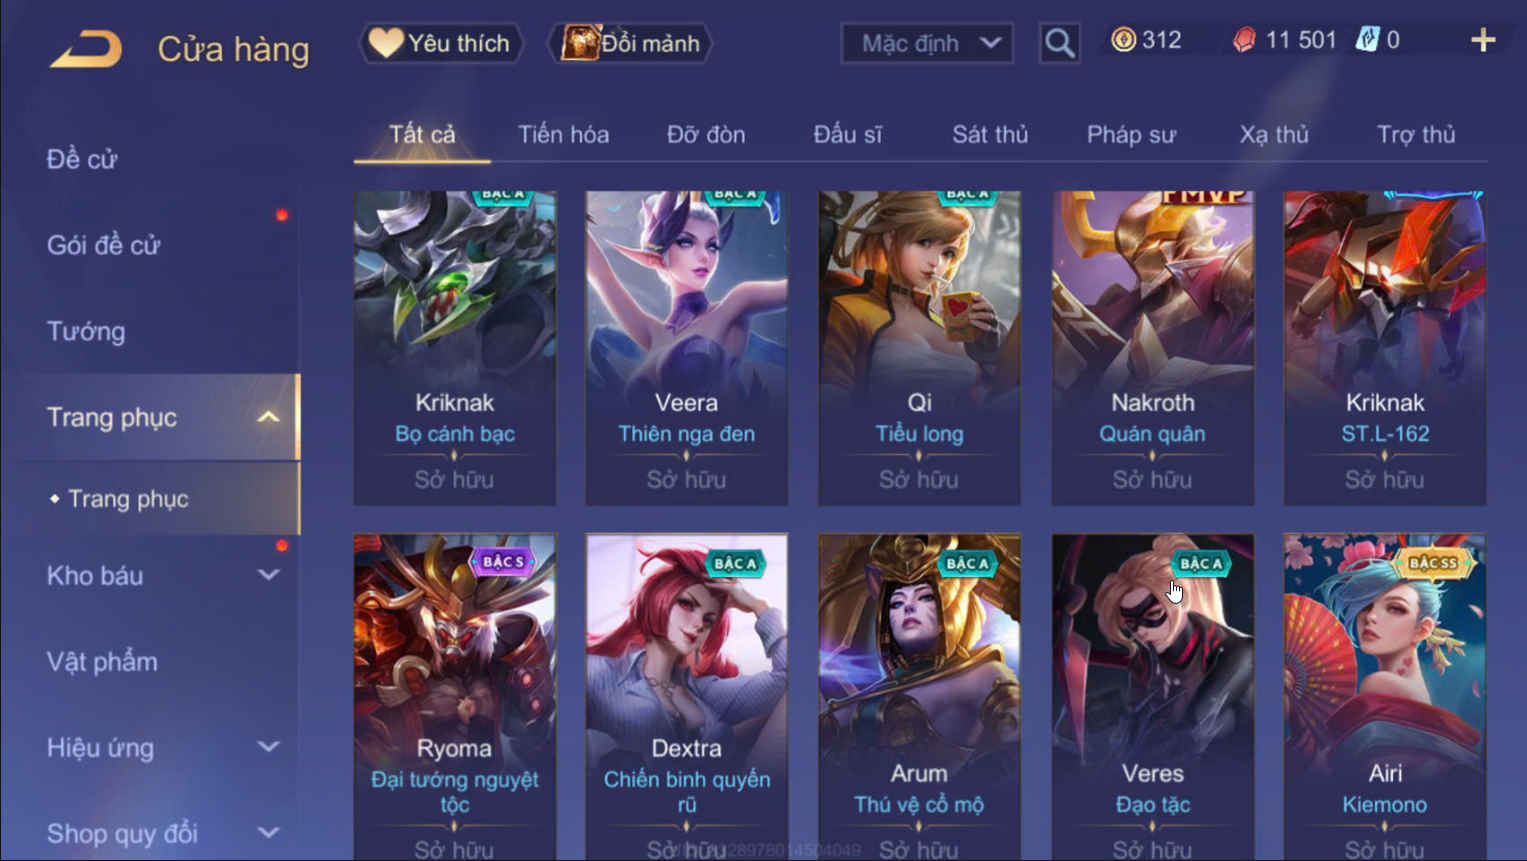Viewport: 1527px width, 861px height.
Task: Tap the gold coin balance icon
Action: coord(1123,40)
